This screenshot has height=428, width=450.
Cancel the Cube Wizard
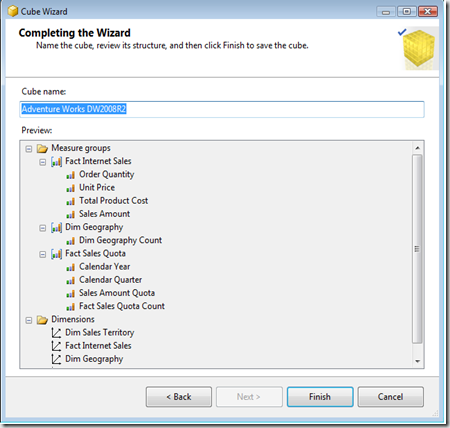391,397
